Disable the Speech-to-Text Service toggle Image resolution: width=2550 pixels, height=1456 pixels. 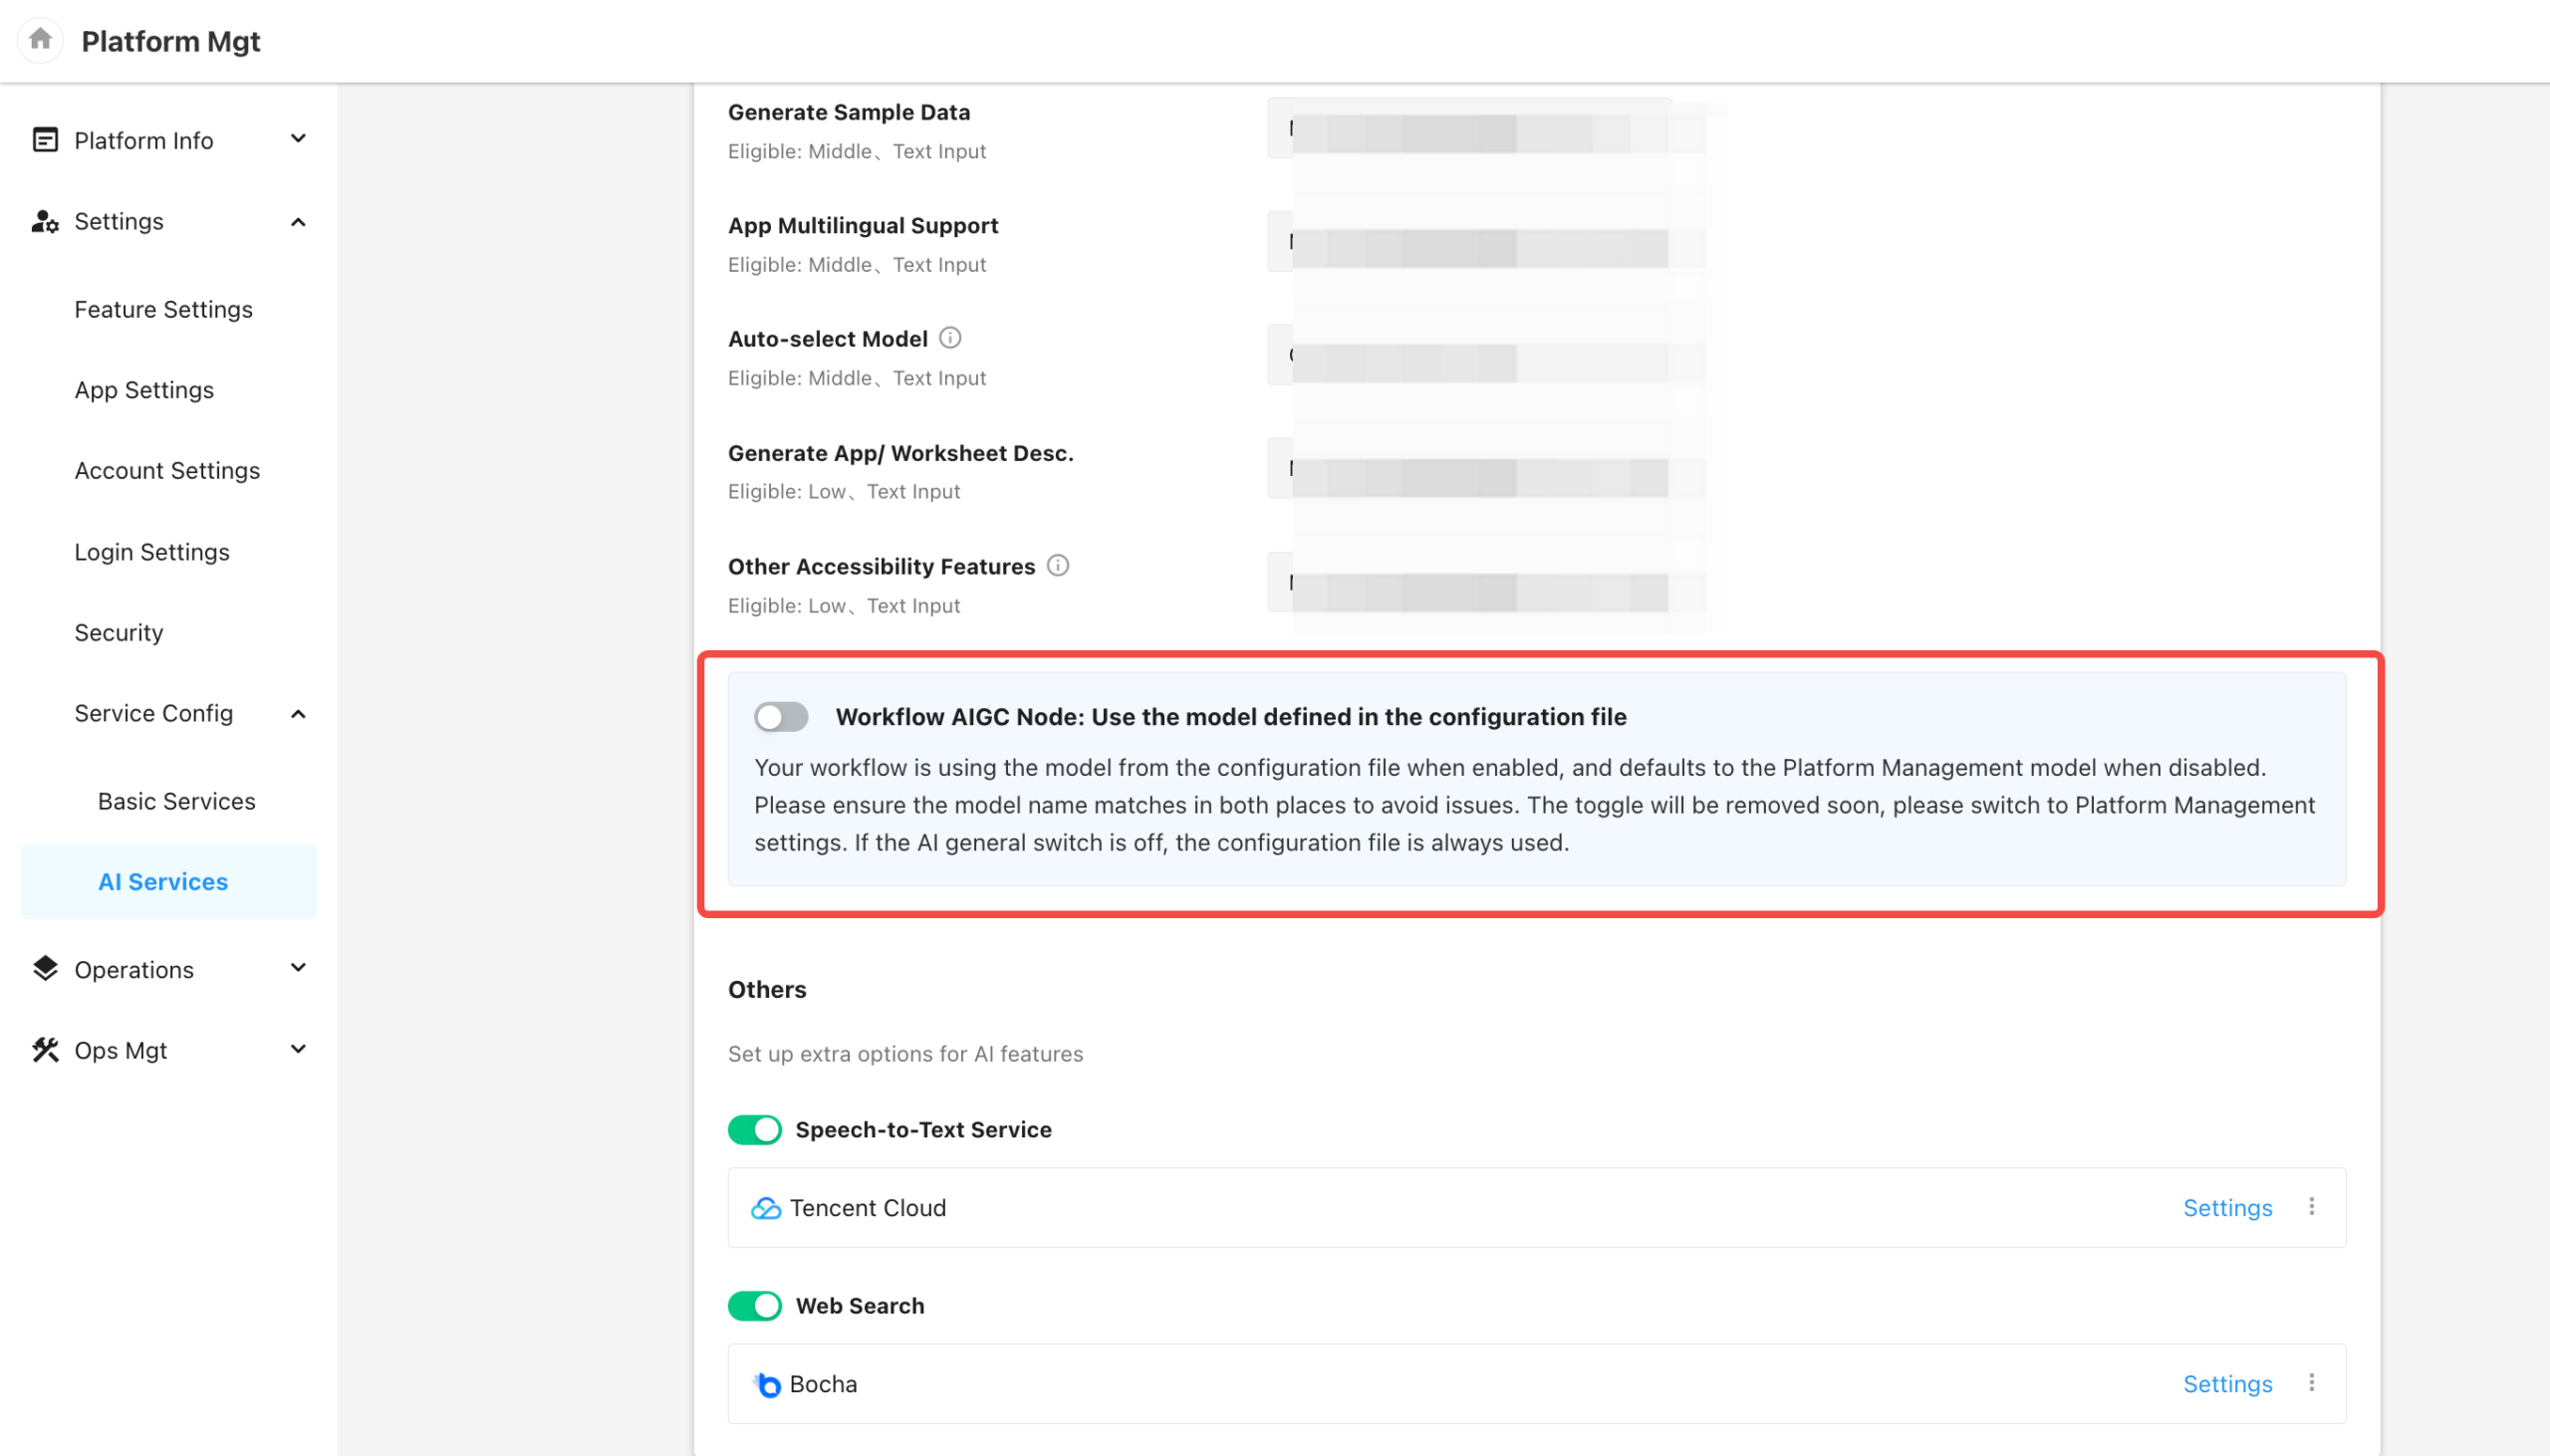click(754, 1130)
